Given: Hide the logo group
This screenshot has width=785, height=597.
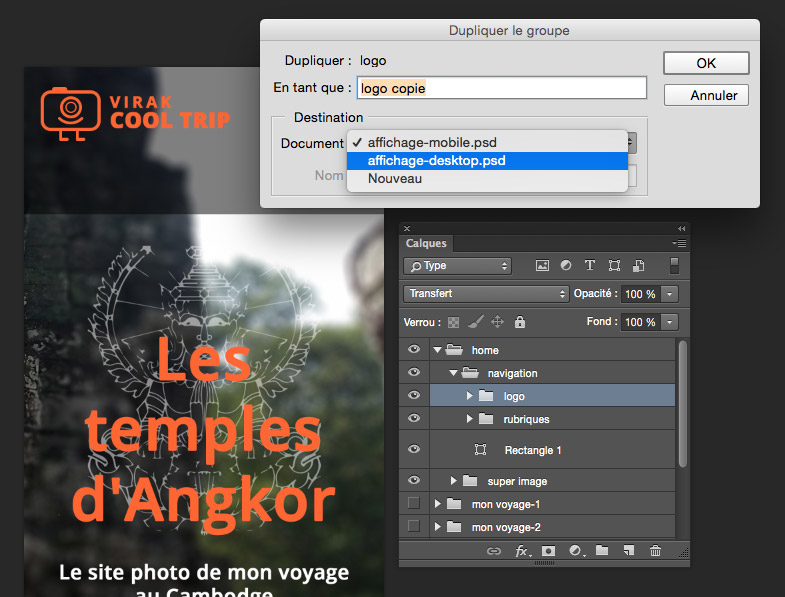Looking at the screenshot, I should tap(414, 395).
